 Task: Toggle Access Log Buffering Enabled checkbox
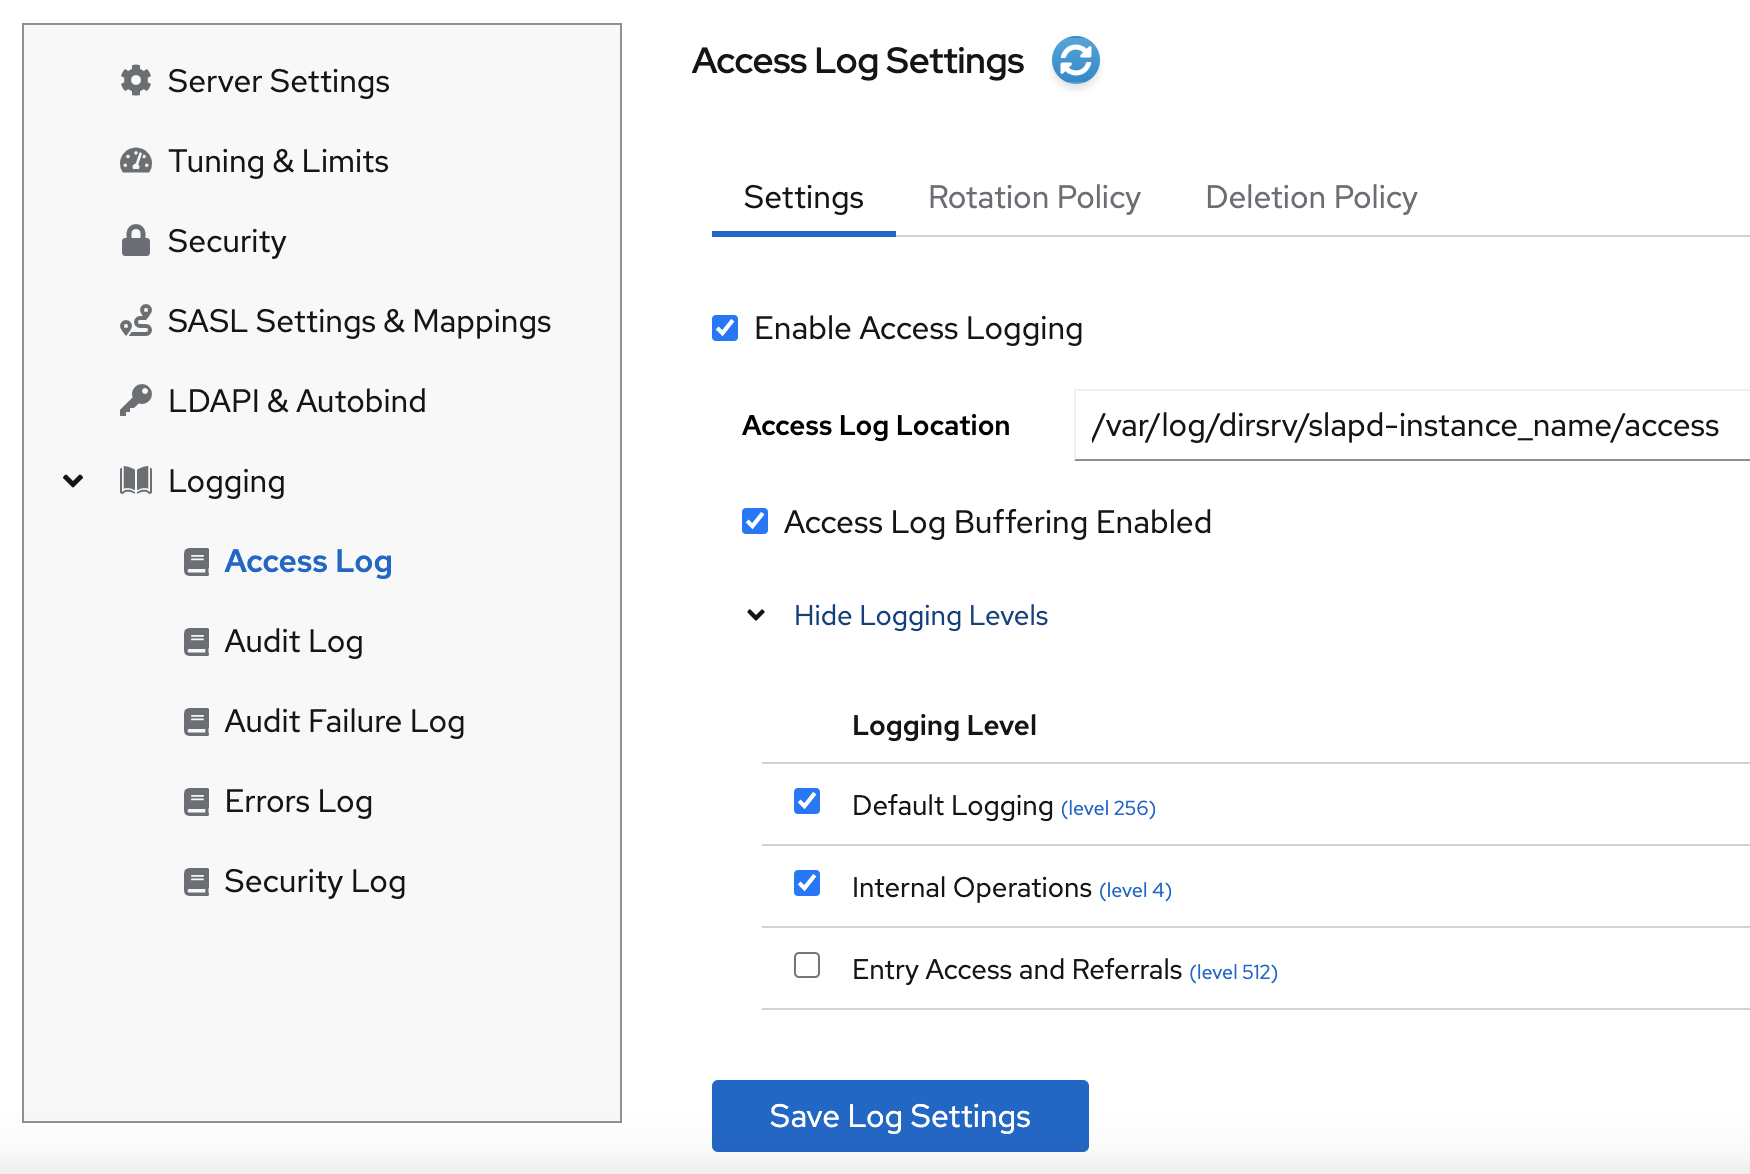755,522
